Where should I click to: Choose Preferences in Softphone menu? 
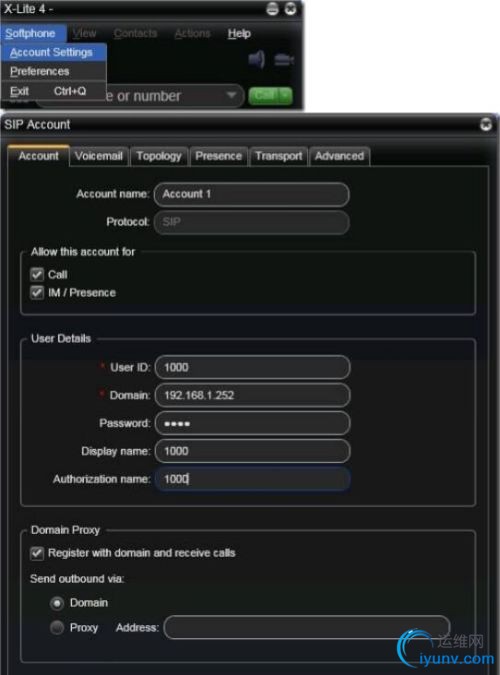click(54, 71)
